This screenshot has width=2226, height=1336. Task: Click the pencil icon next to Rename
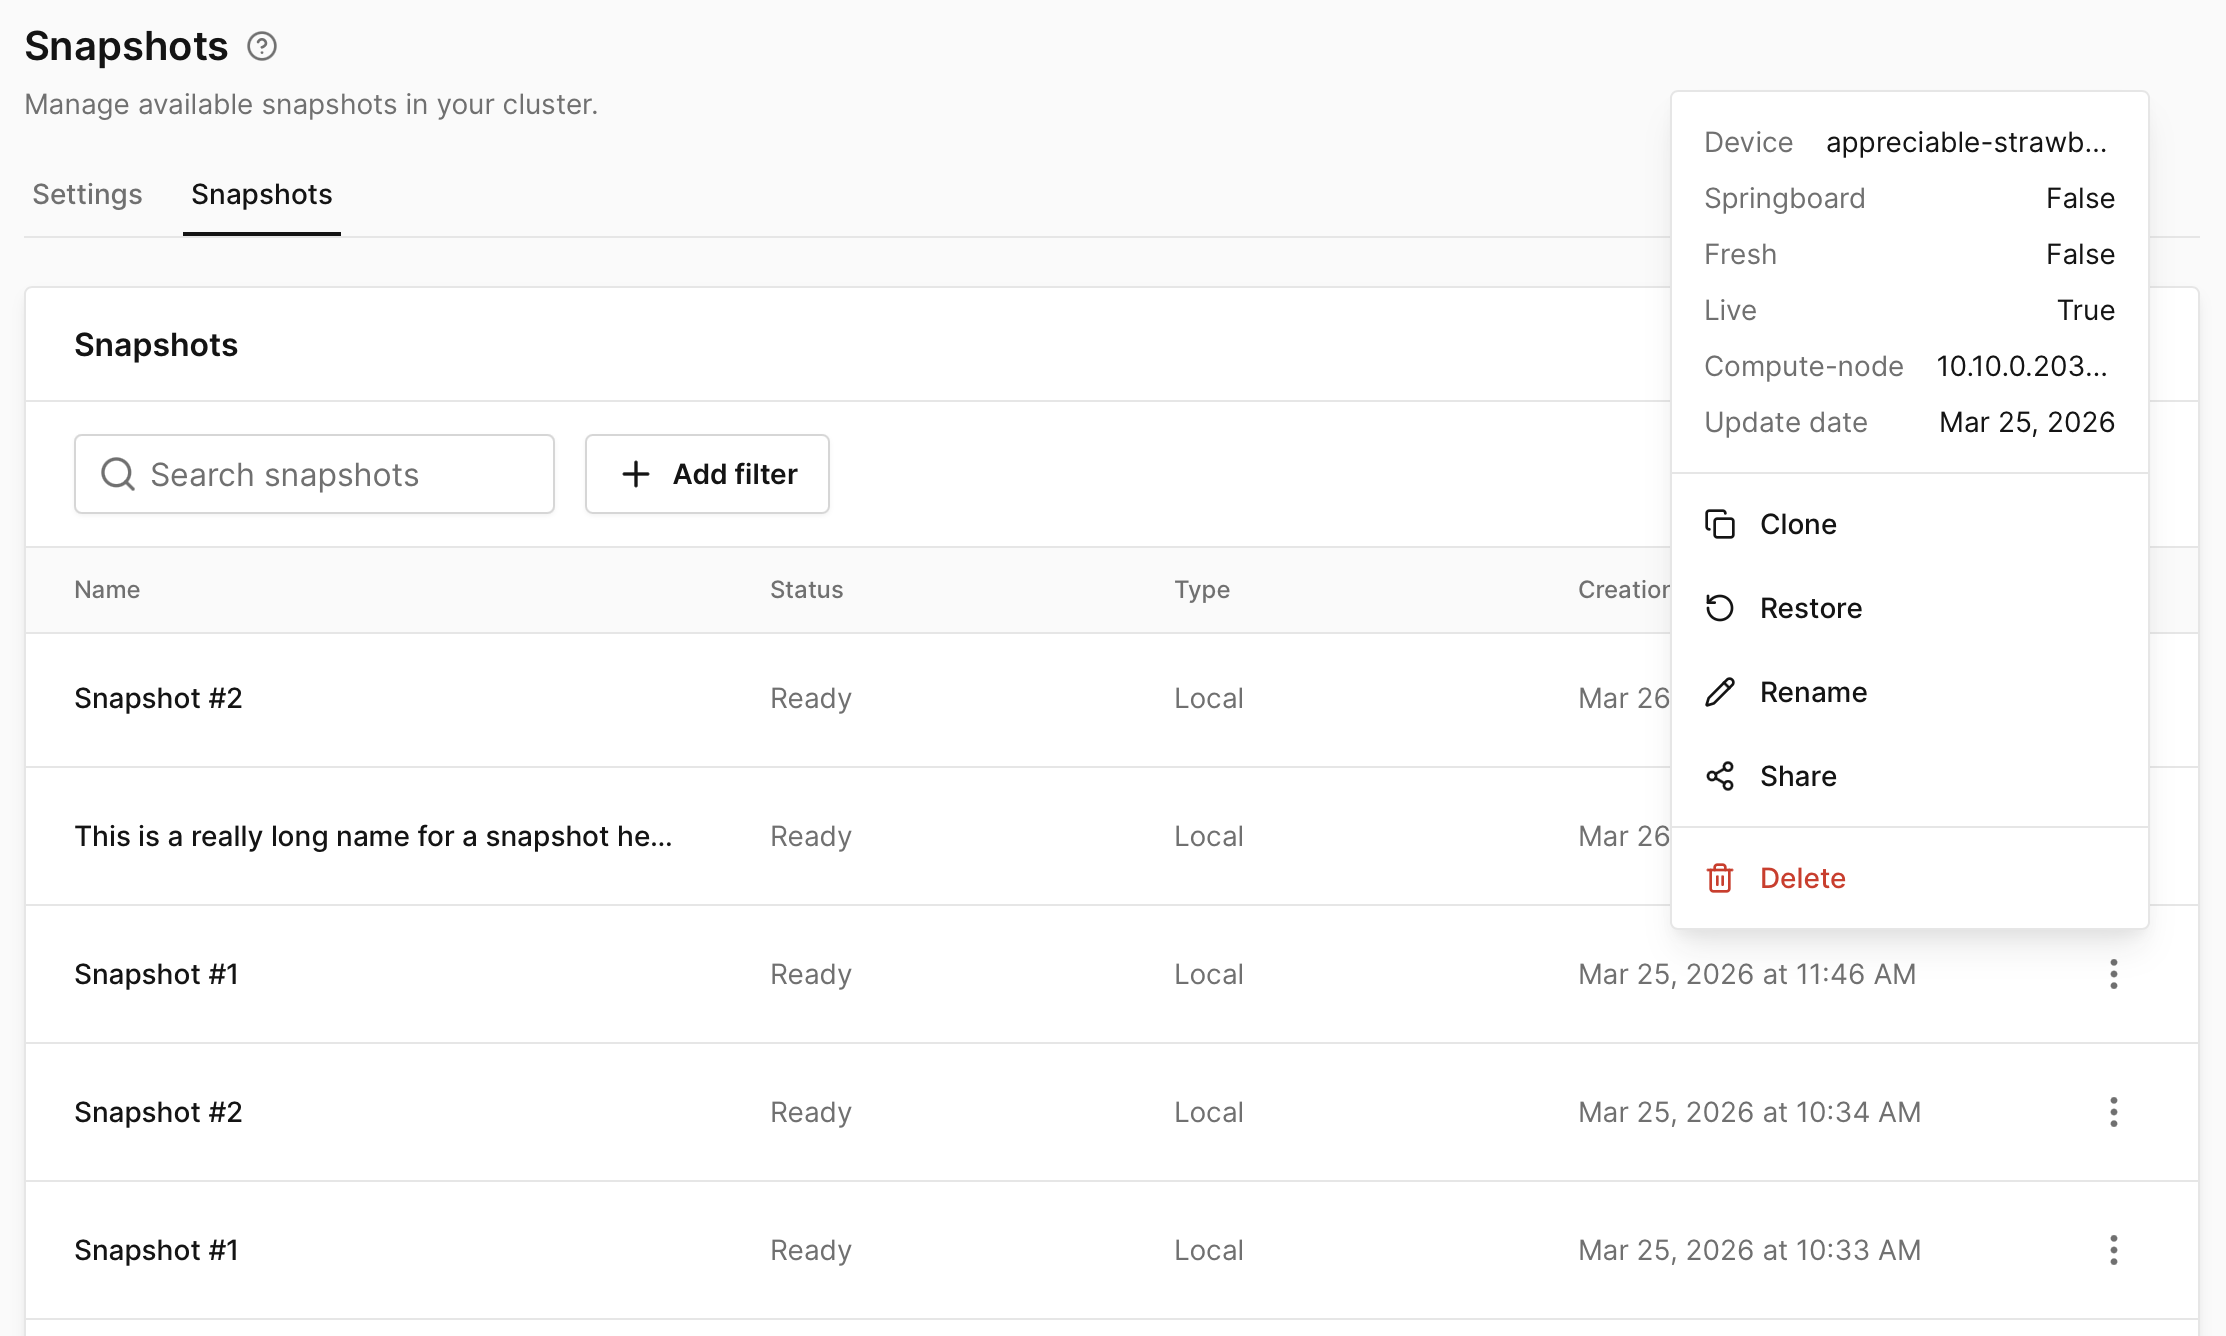(1720, 692)
